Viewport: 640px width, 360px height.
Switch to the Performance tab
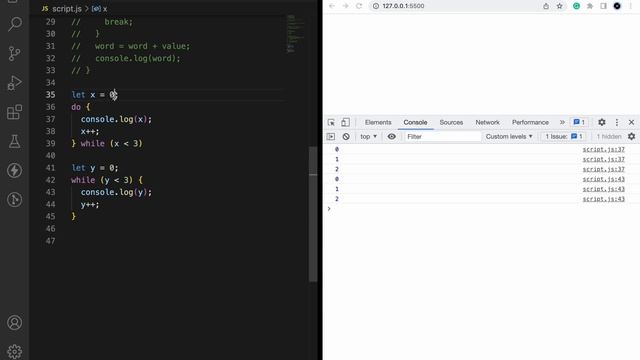(x=530, y=122)
